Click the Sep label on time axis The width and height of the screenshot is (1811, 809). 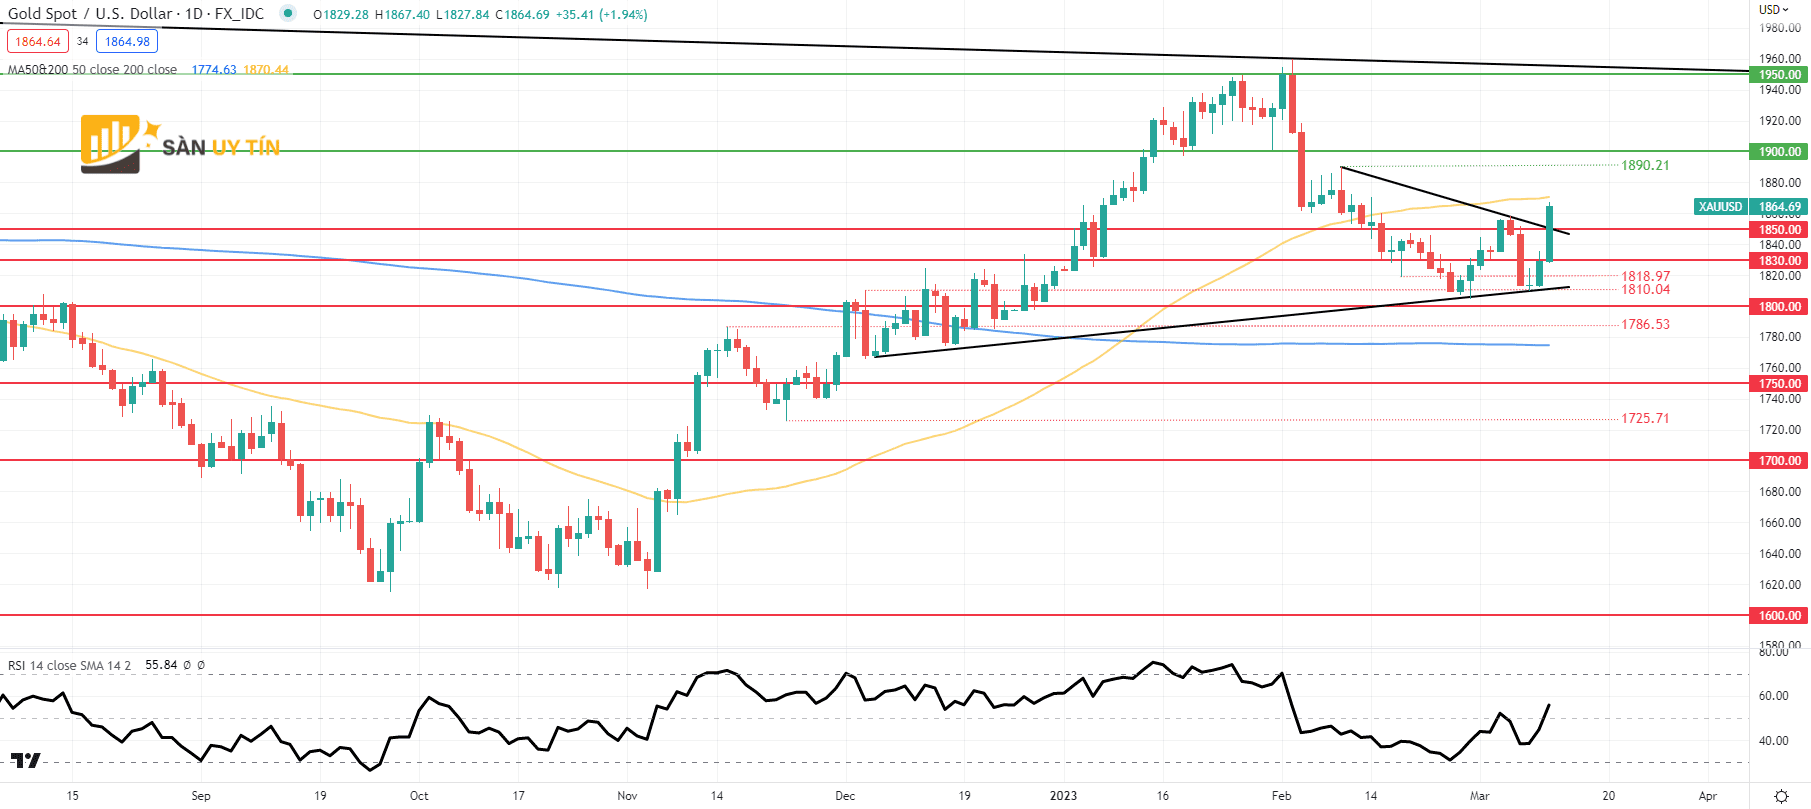(201, 796)
